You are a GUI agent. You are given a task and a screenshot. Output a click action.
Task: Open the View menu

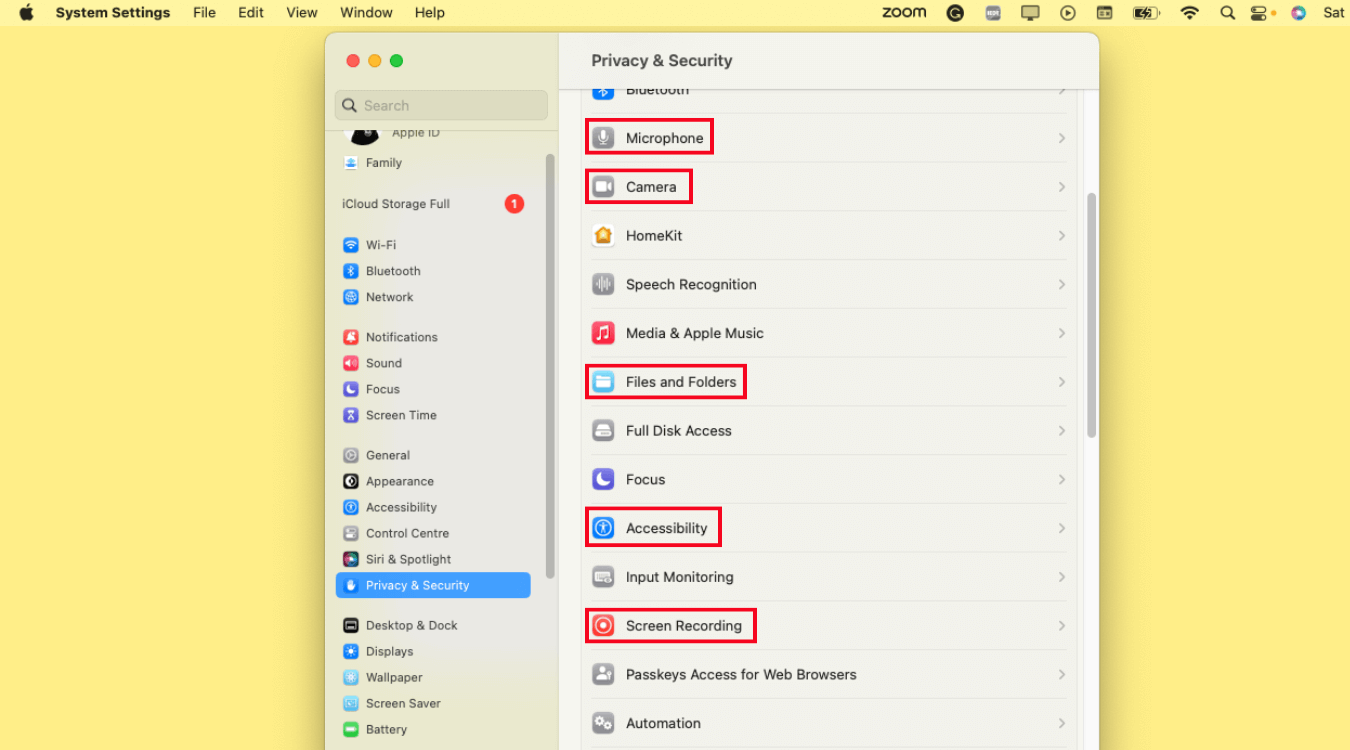302,13
